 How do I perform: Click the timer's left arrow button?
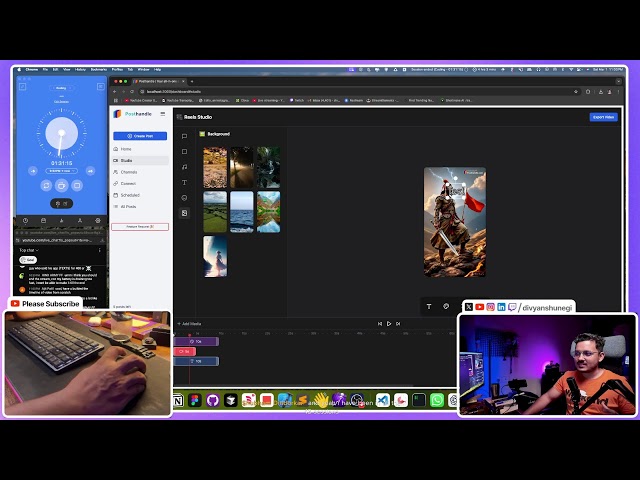33,171
